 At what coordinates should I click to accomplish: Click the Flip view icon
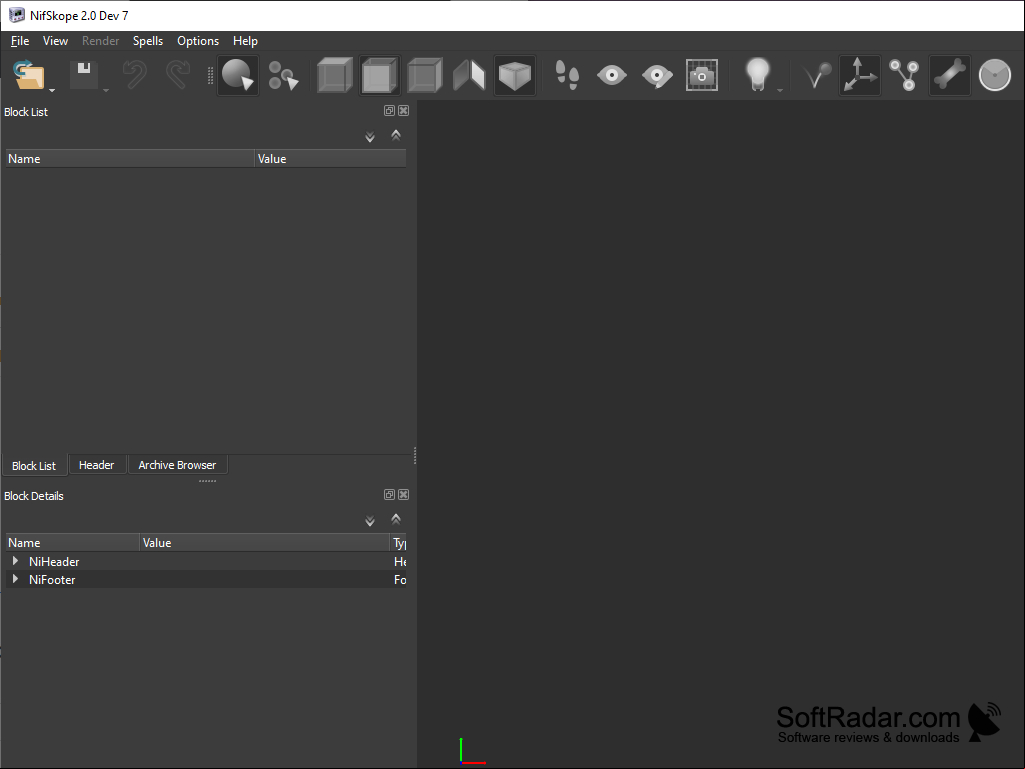tap(469, 75)
